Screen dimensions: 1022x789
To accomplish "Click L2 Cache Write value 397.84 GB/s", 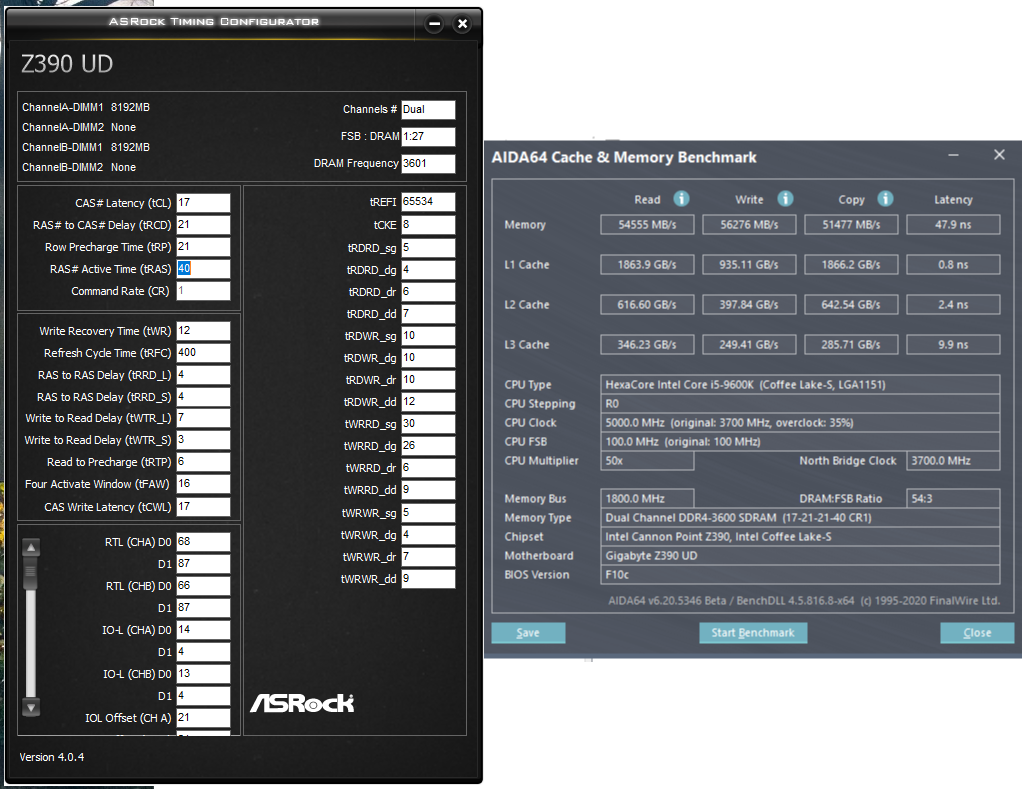I will [749, 304].
